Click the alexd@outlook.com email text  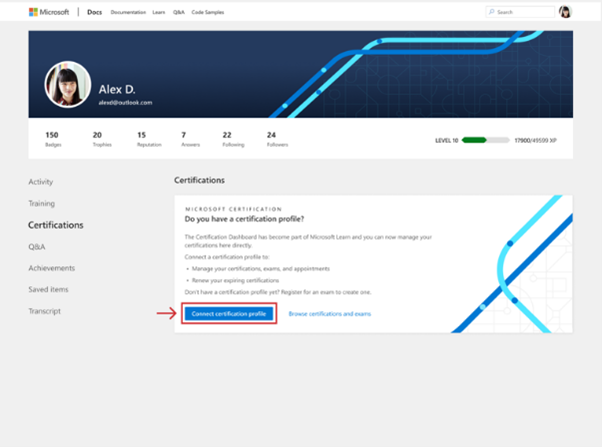(x=125, y=103)
